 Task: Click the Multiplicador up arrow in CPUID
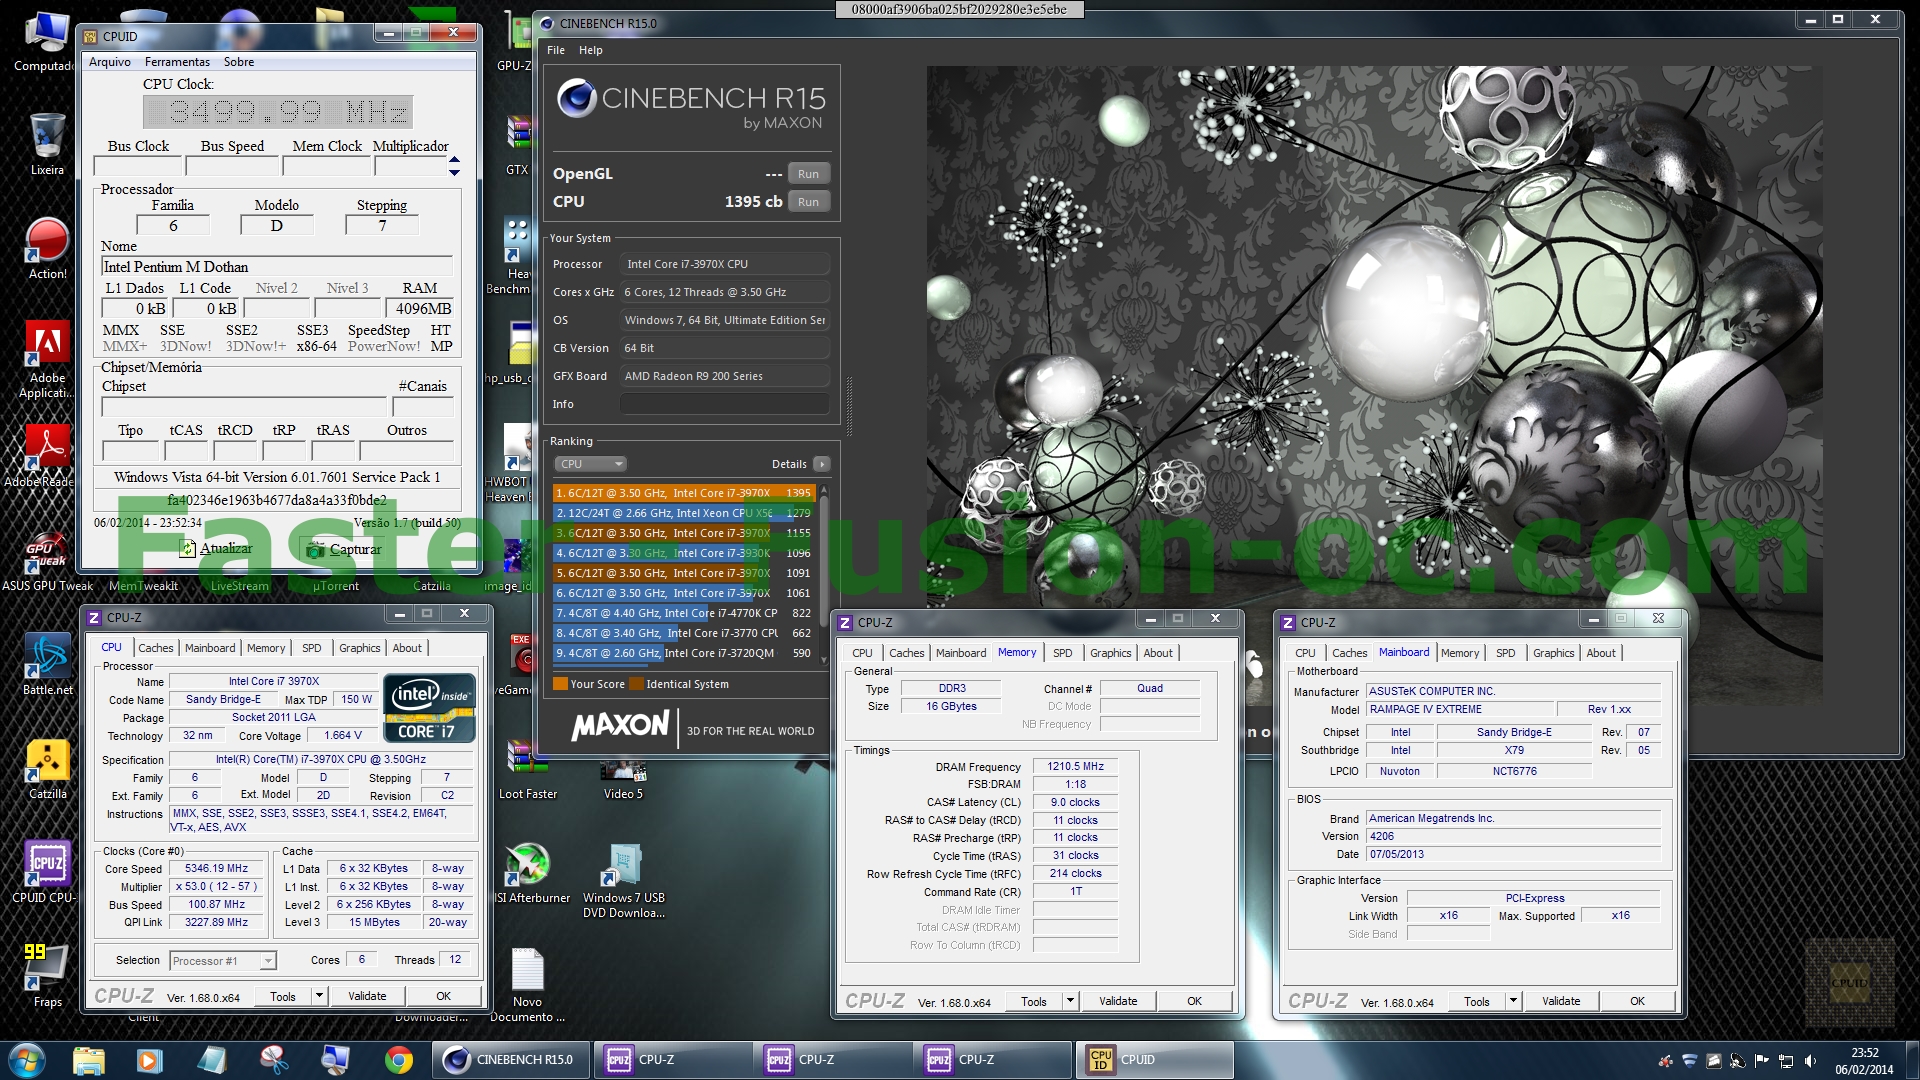click(x=454, y=160)
